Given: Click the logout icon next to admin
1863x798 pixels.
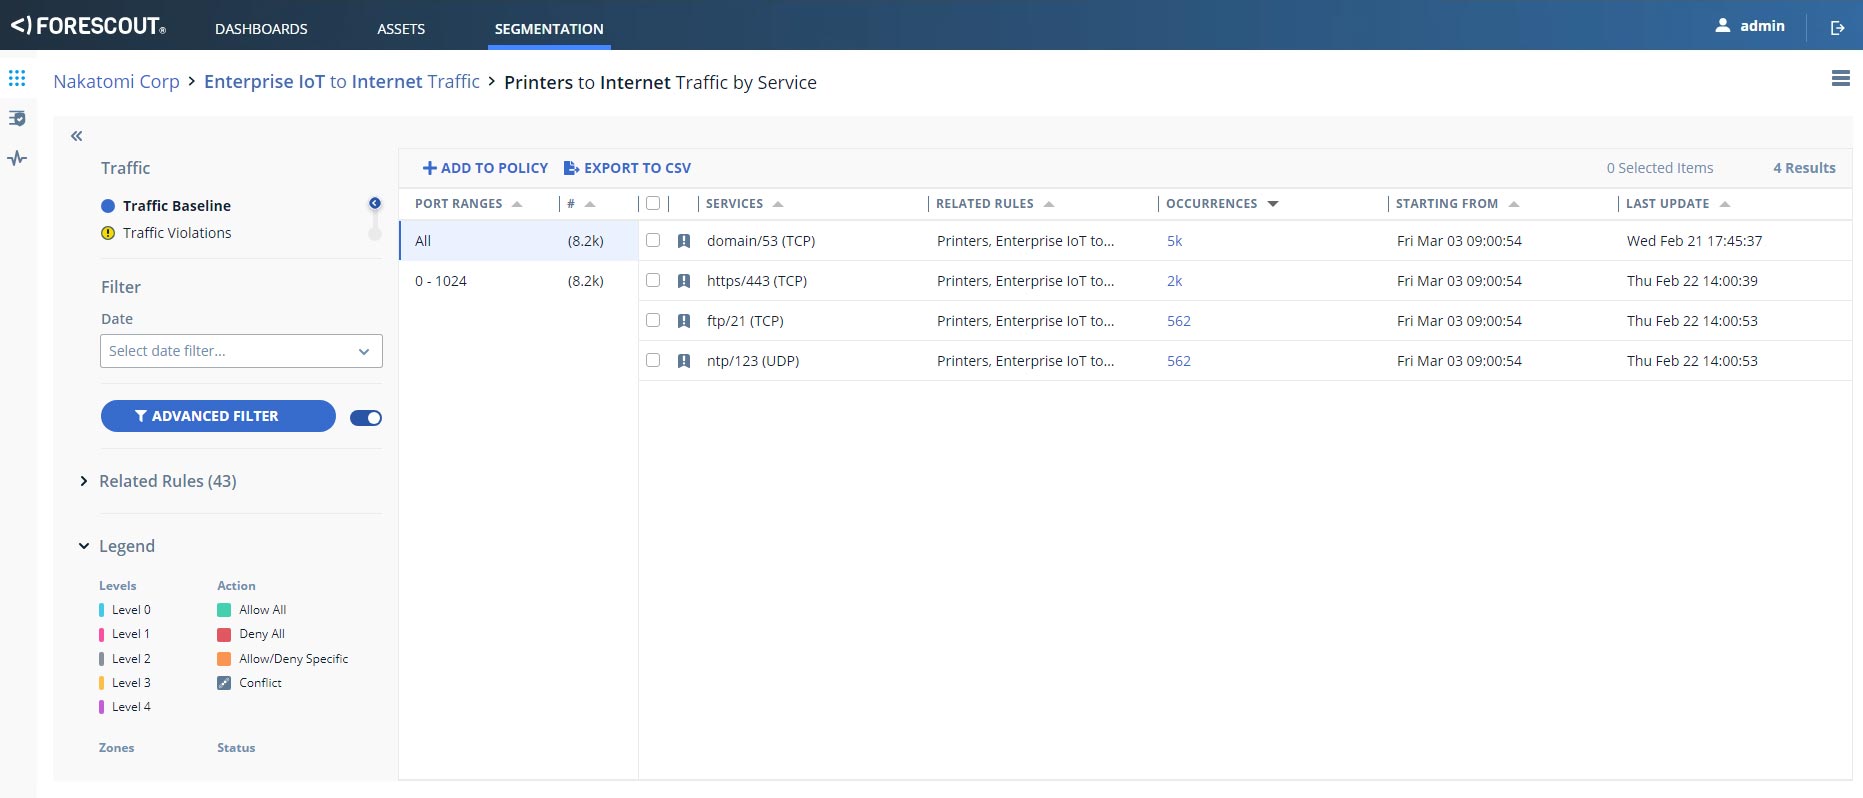Looking at the screenshot, I should pyautogui.click(x=1837, y=27).
